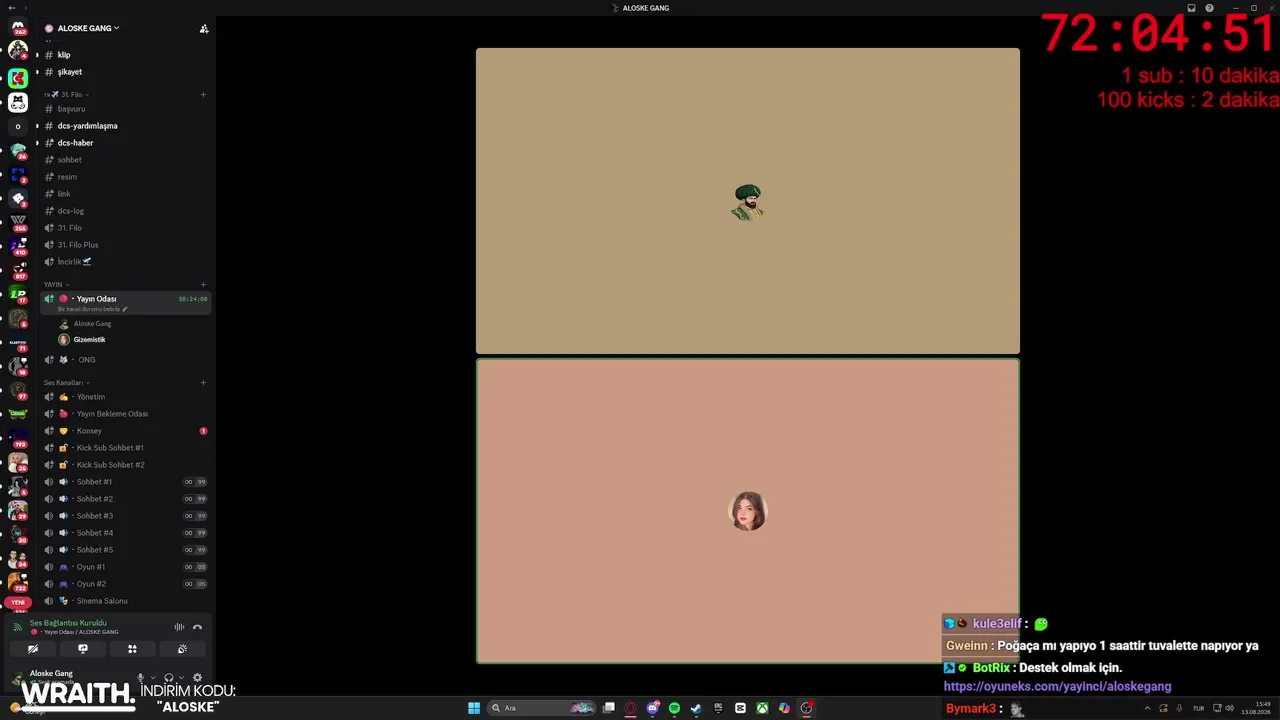Click the Gizemistik woman avatar video tile

748,511
